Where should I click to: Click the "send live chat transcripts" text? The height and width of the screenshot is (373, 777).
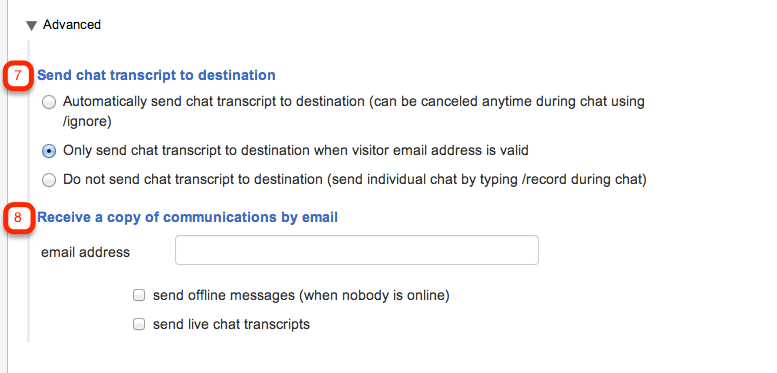coord(231,324)
